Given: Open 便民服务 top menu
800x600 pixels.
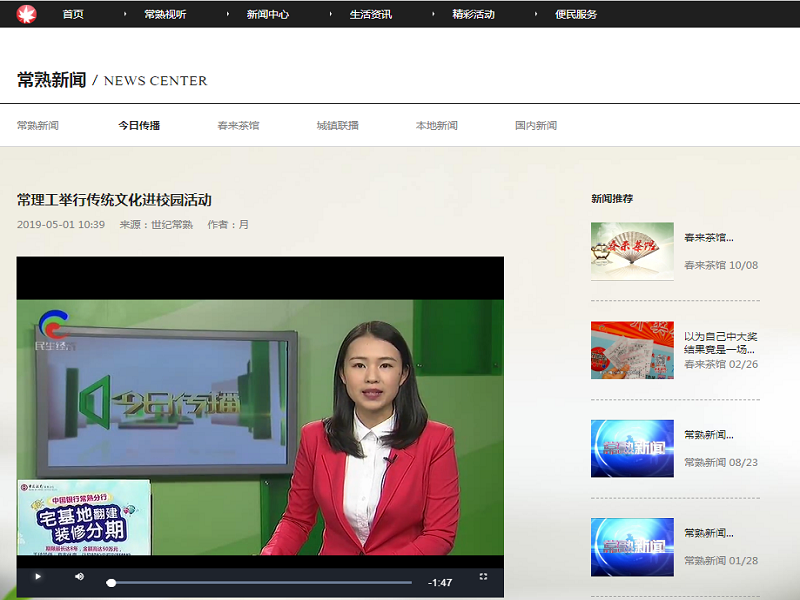Looking at the screenshot, I should tap(576, 14).
